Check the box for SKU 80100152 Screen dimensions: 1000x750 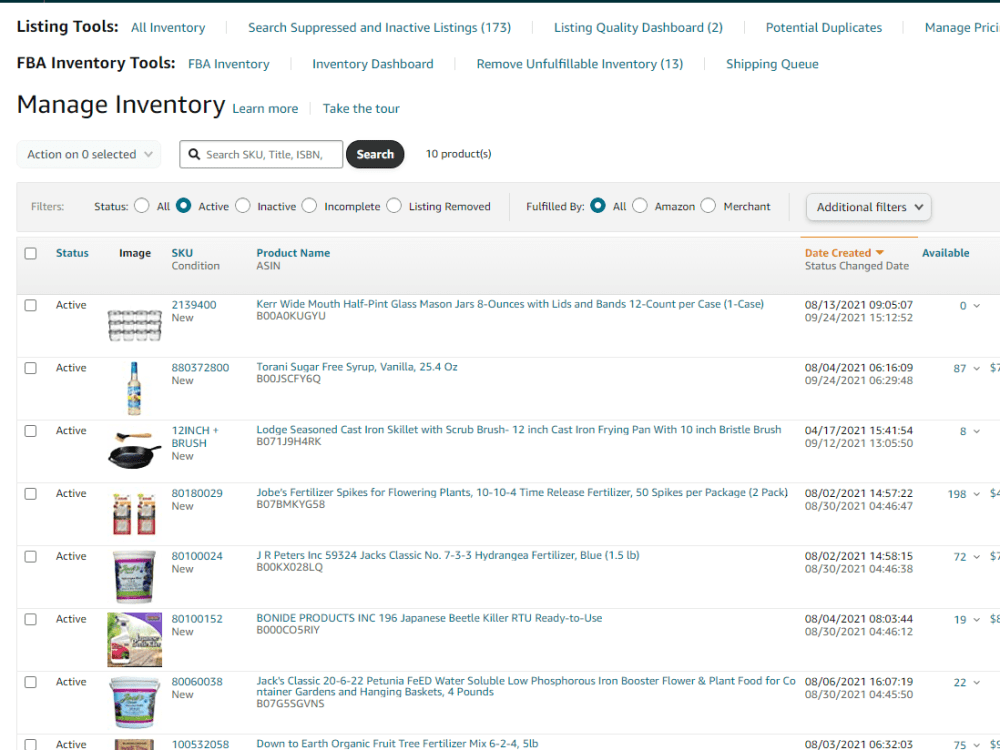[31, 619]
